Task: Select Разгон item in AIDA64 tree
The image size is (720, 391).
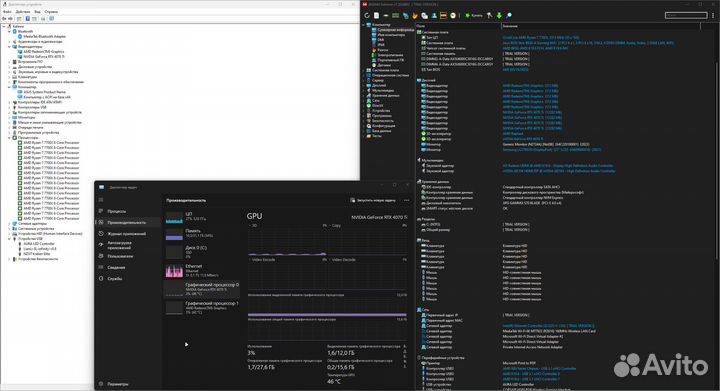Action: pyautogui.click(x=382, y=50)
